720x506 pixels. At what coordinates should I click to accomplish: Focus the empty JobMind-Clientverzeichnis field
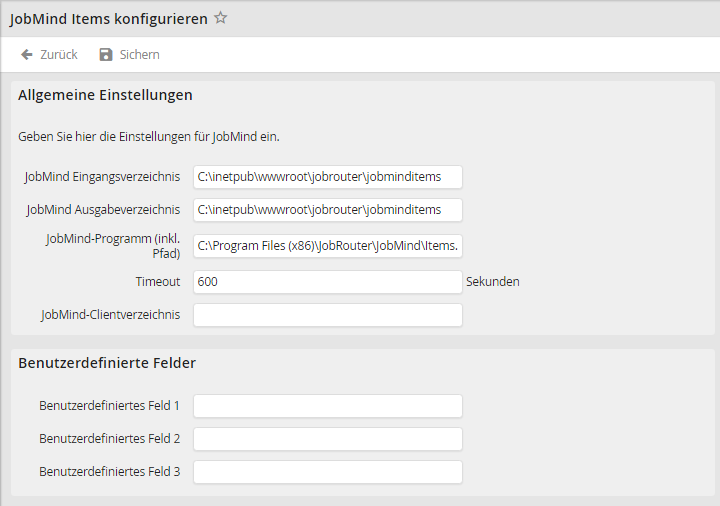(x=327, y=315)
